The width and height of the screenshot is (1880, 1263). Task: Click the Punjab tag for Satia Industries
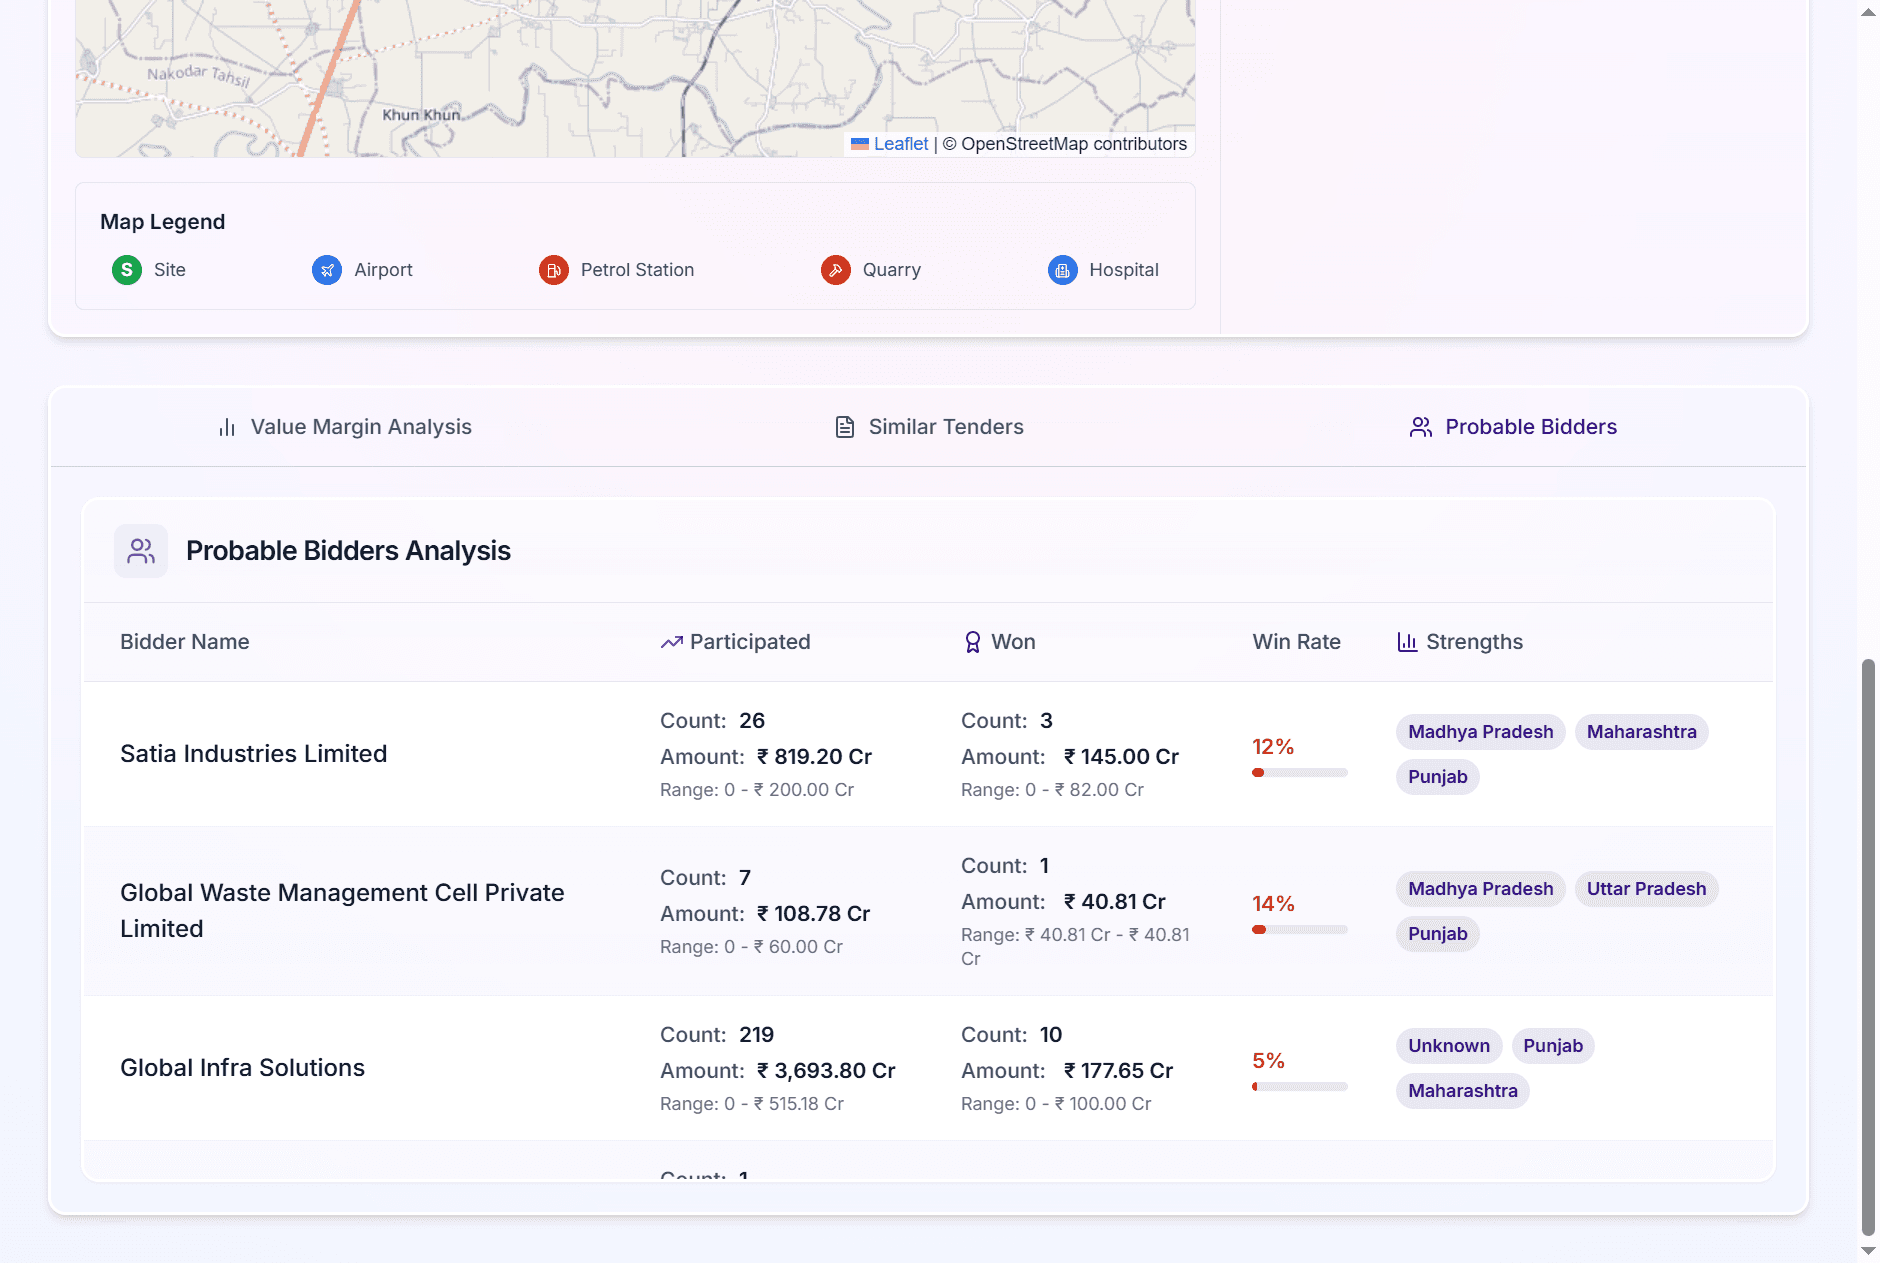[x=1438, y=777]
